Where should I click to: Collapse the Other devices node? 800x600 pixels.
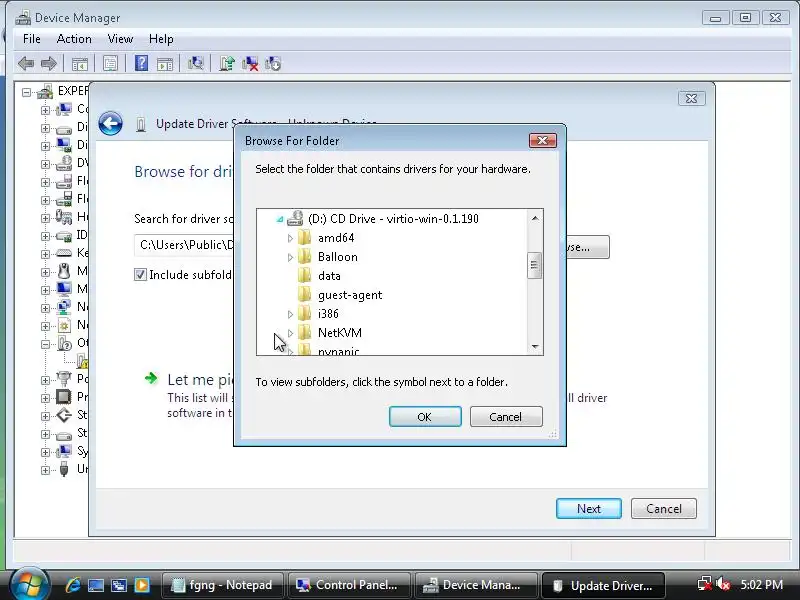click(x=45, y=344)
